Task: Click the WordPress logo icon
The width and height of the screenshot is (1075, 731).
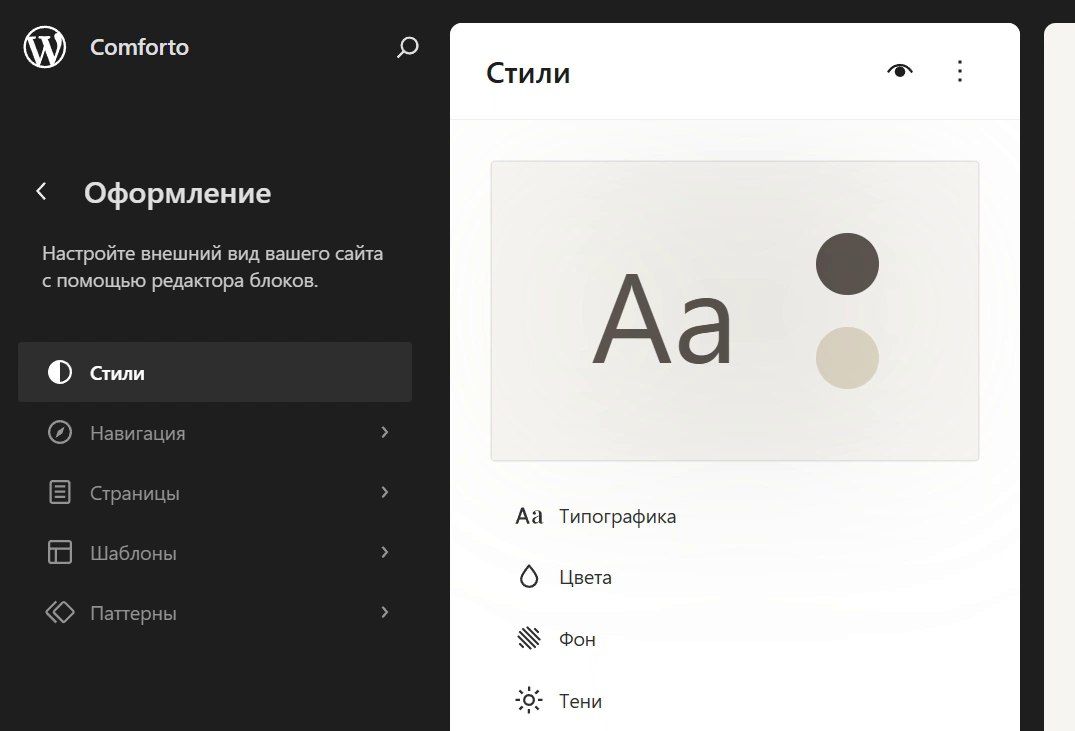Action: point(45,47)
